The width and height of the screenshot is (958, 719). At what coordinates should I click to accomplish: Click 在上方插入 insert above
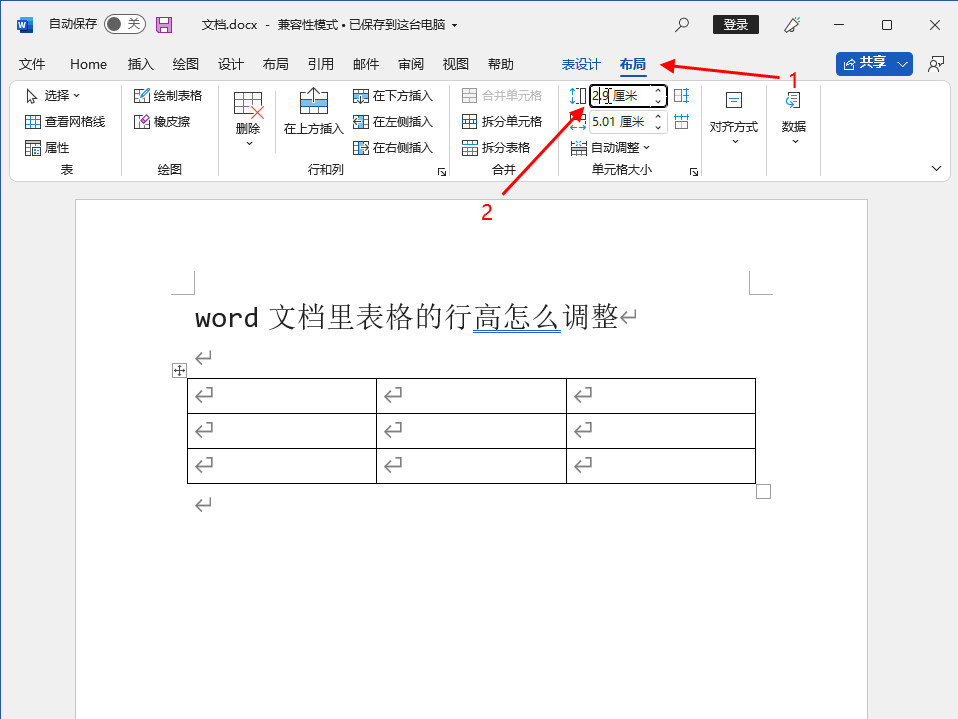click(x=313, y=111)
